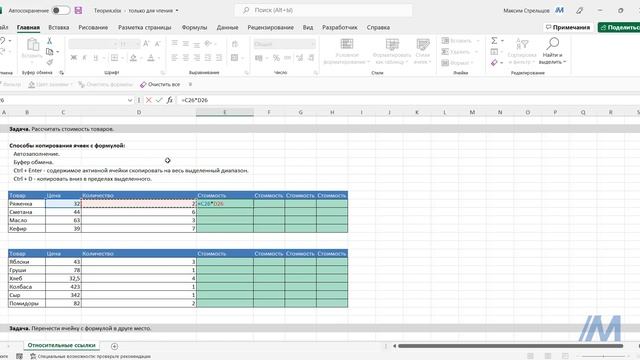
Task: Open the Справка help tab
Action: (378, 27)
